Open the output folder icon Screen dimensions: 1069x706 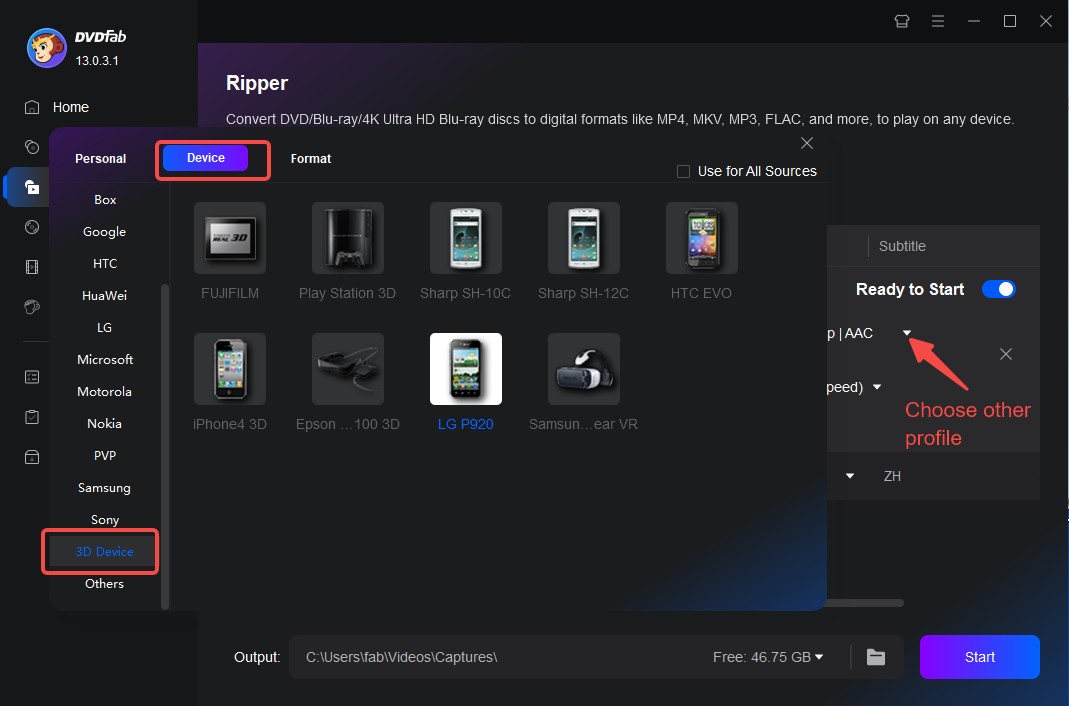click(876, 657)
